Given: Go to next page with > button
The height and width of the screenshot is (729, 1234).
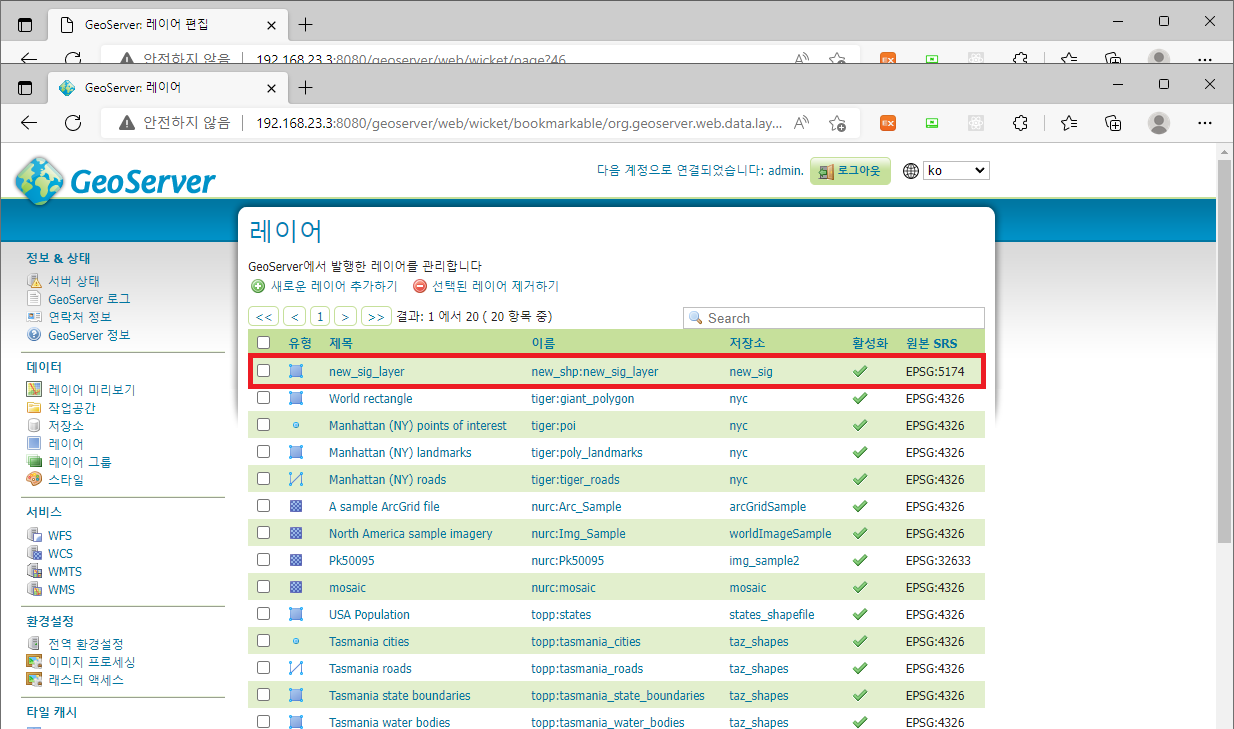Looking at the screenshot, I should [345, 317].
